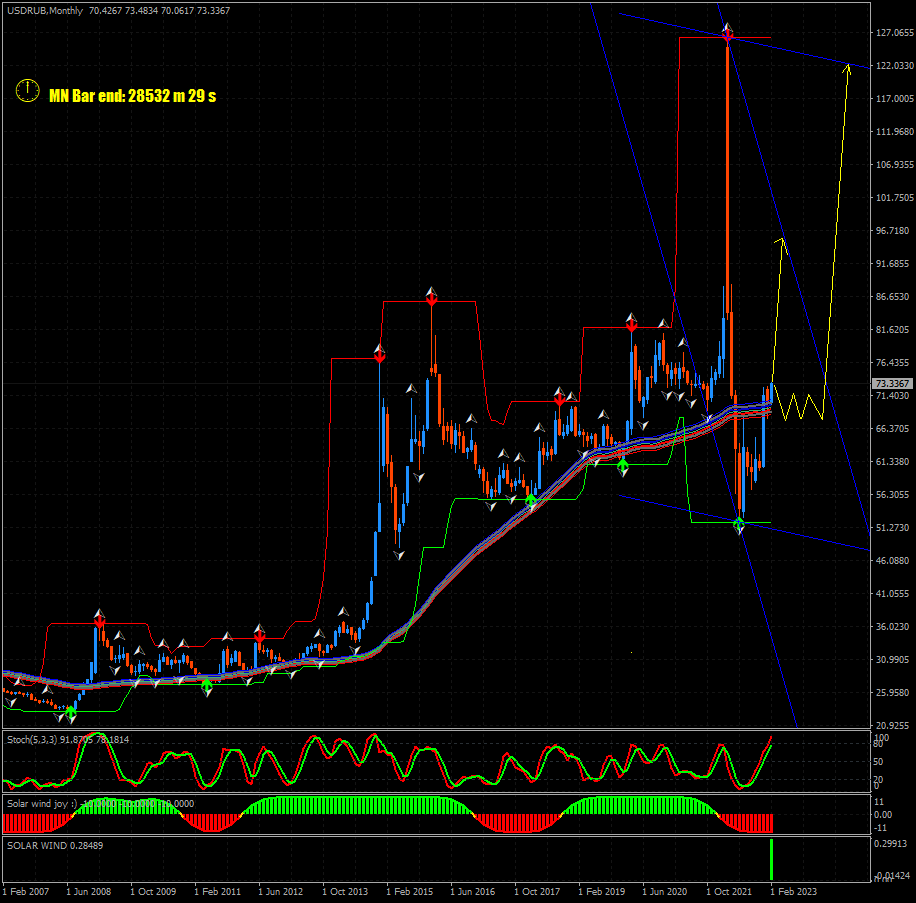Select the topmost yellow forecast arrowhead
This screenshot has height=903, width=916.
pyautogui.click(x=848, y=68)
